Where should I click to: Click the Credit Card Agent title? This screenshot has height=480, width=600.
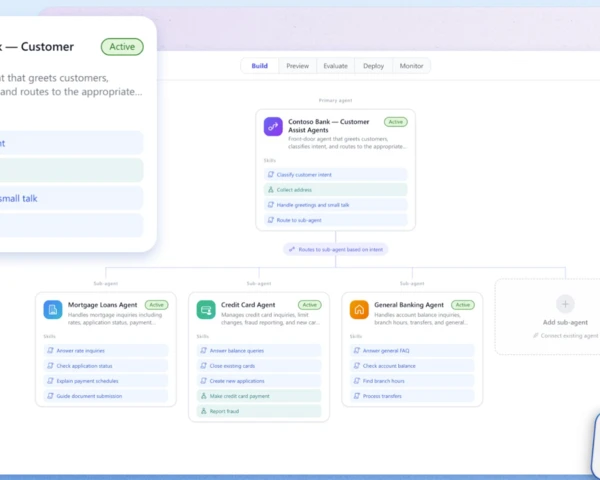point(248,305)
